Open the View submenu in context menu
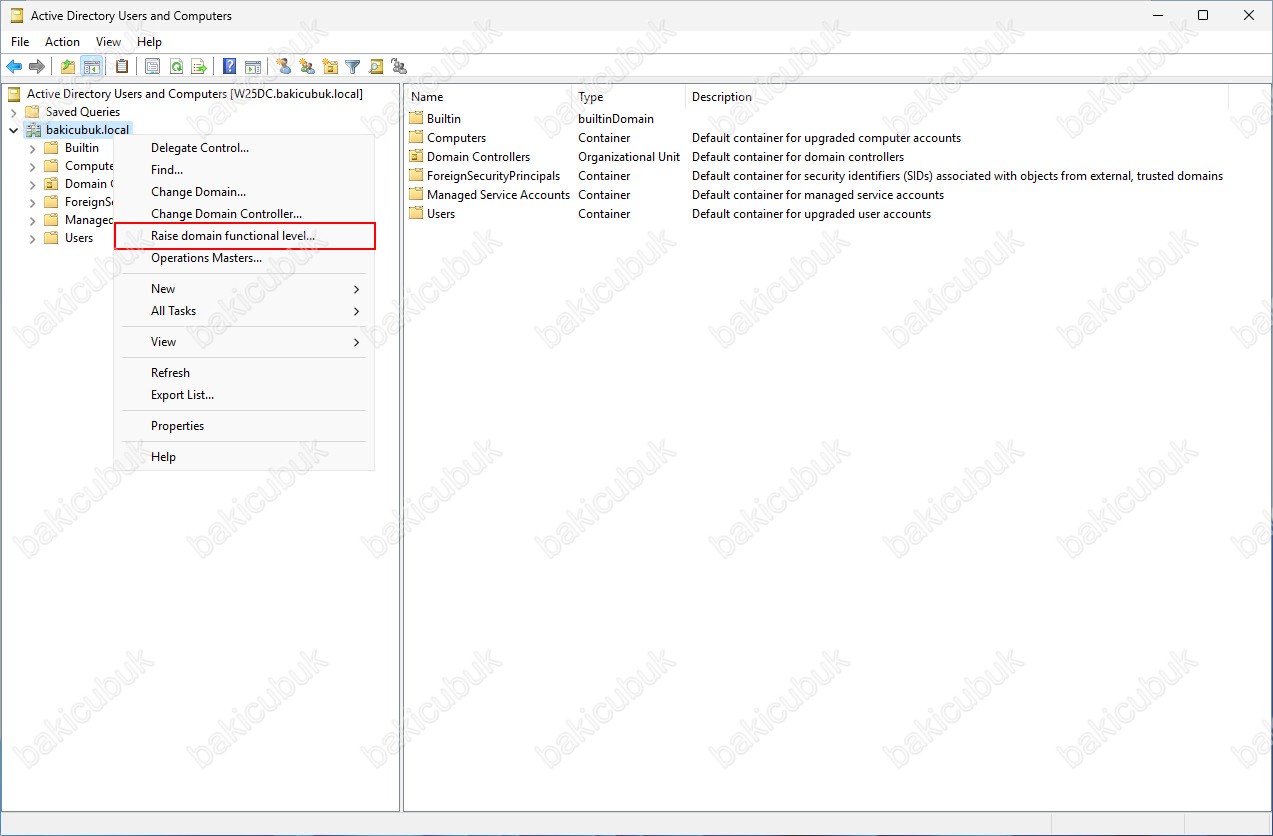 pos(244,342)
